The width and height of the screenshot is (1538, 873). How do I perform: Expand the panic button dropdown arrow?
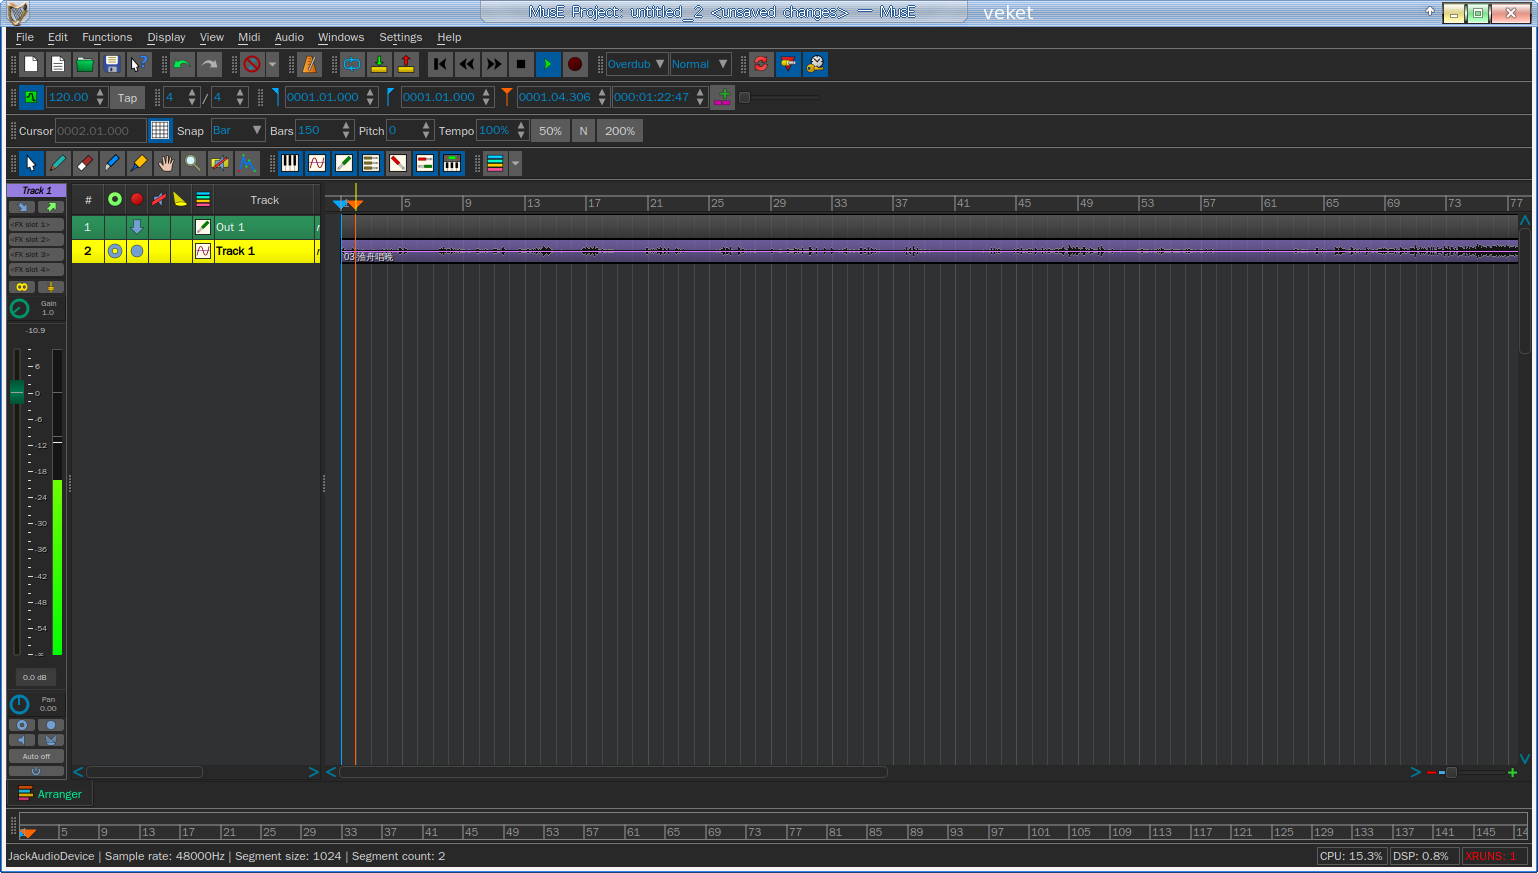pyautogui.click(x=272, y=64)
